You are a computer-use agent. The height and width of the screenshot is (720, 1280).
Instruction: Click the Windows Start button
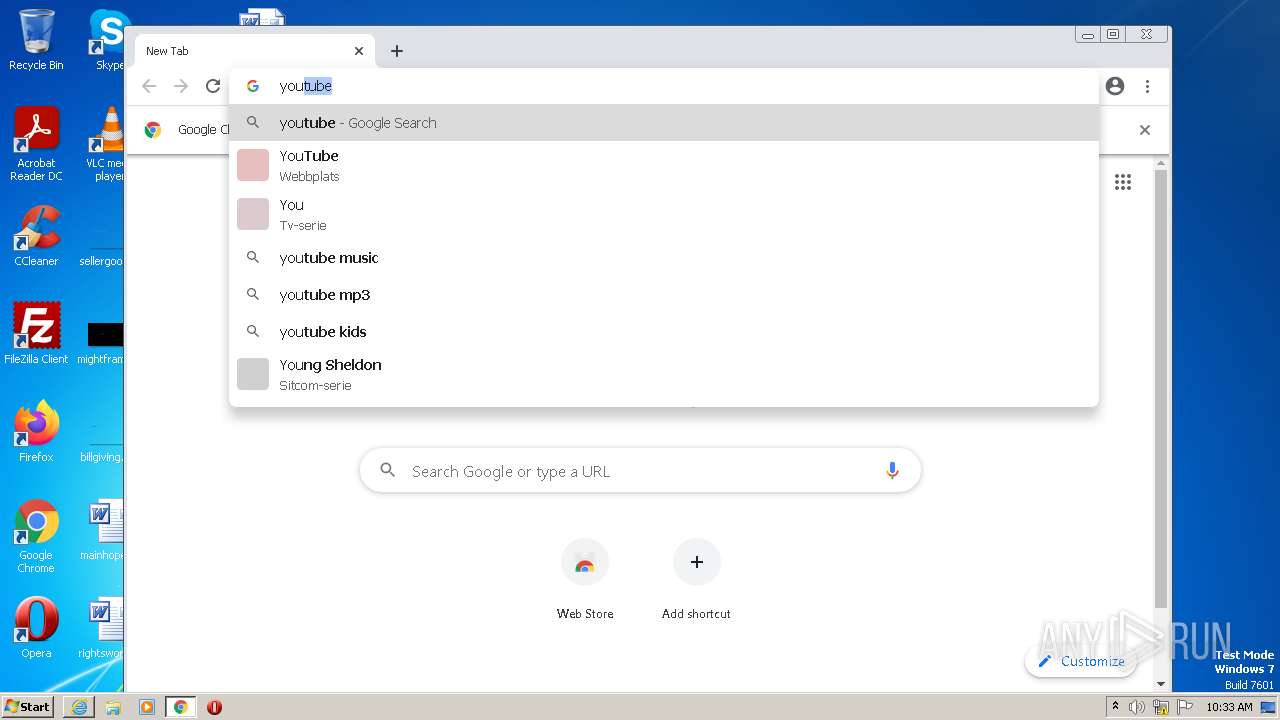tap(28, 706)
